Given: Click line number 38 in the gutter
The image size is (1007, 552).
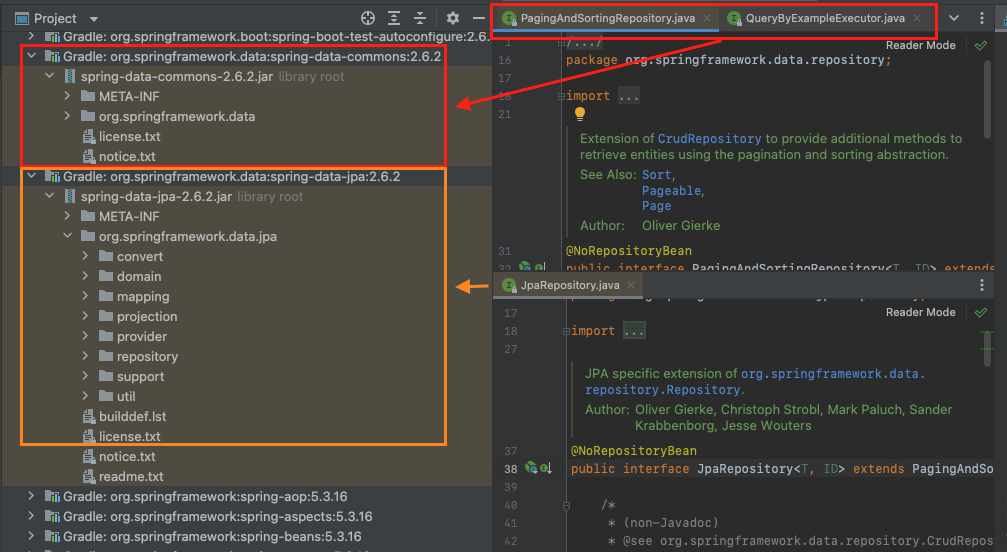Looking at the screenshot, I should pyautogui.click(x=511, y=469).
